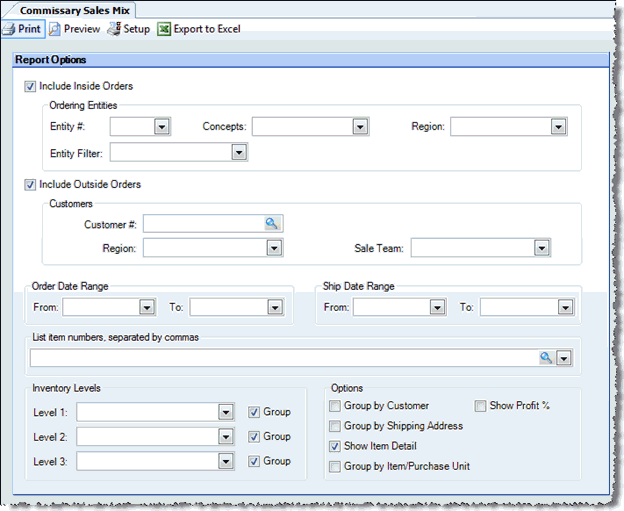Click the Preview magnifier page icon

point(55,29)
